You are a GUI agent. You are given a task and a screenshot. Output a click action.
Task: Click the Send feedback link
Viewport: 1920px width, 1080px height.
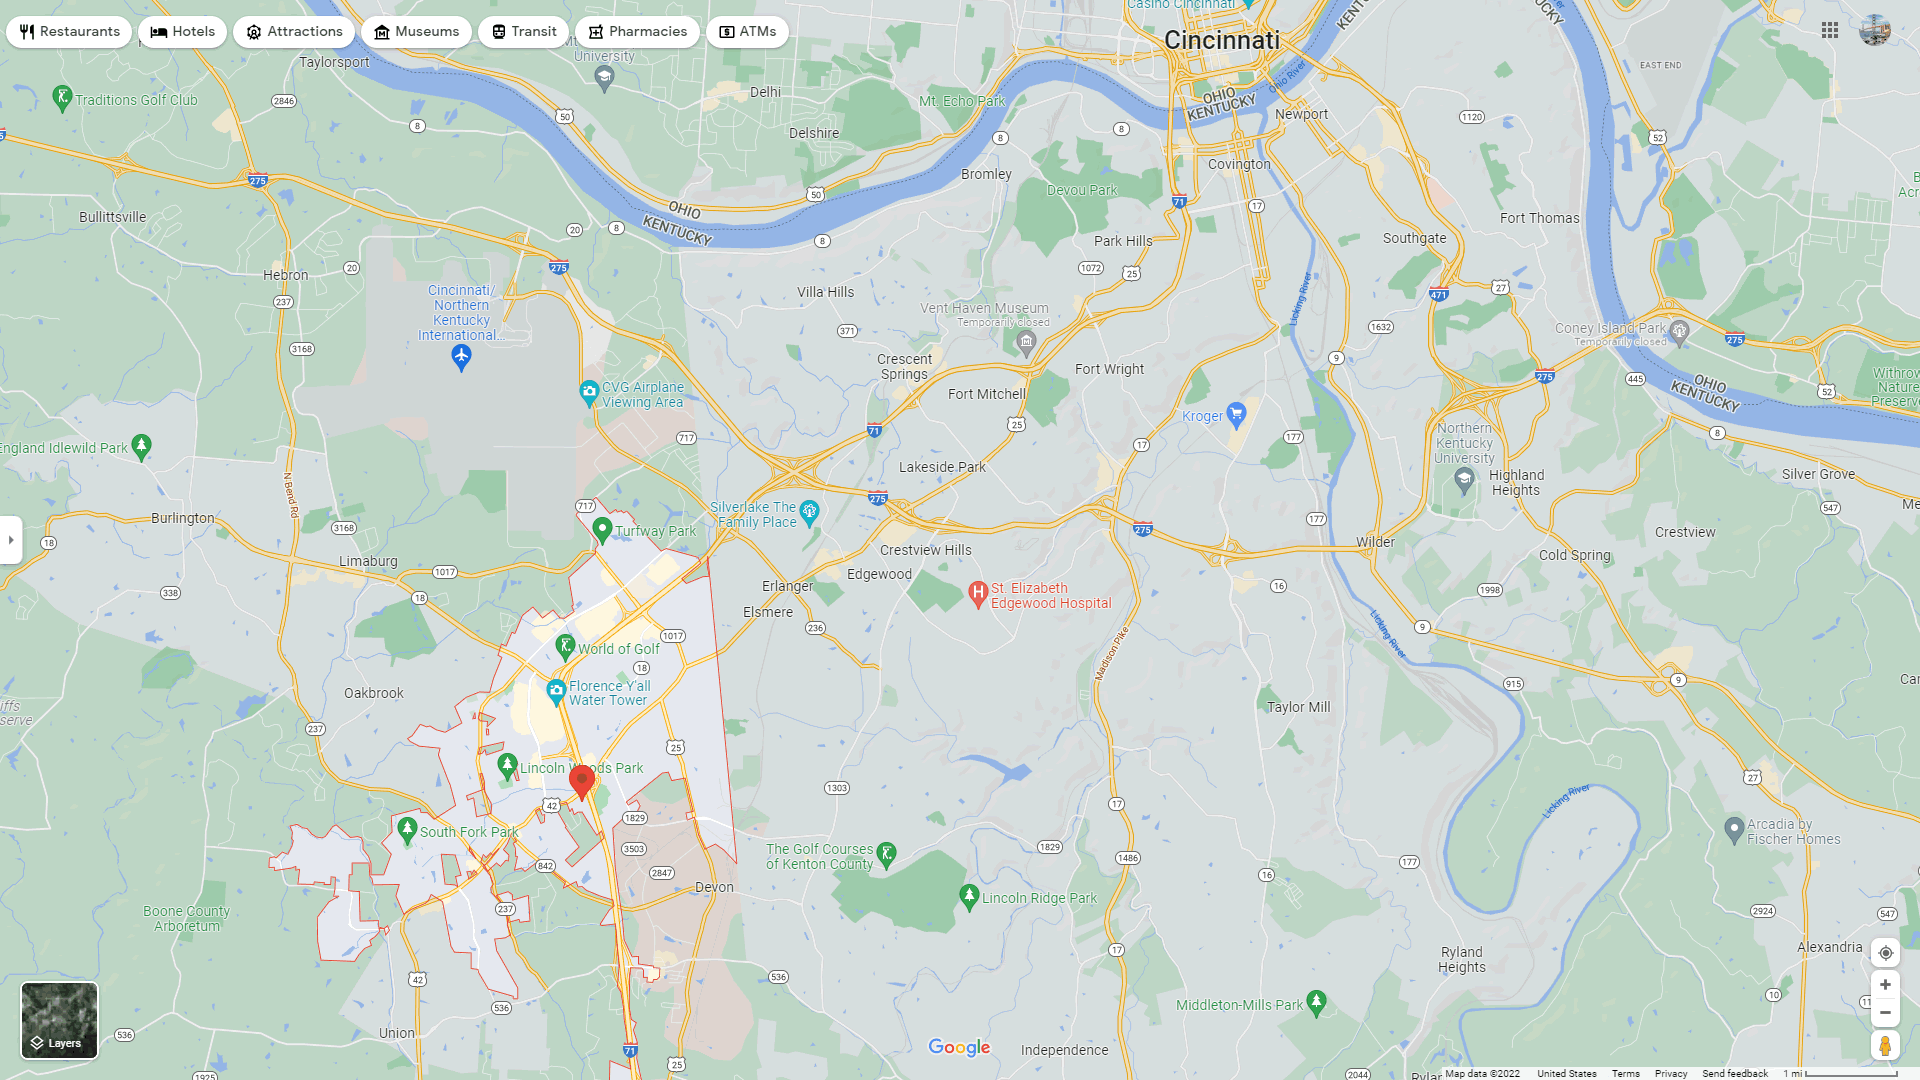[1735, 1073]
